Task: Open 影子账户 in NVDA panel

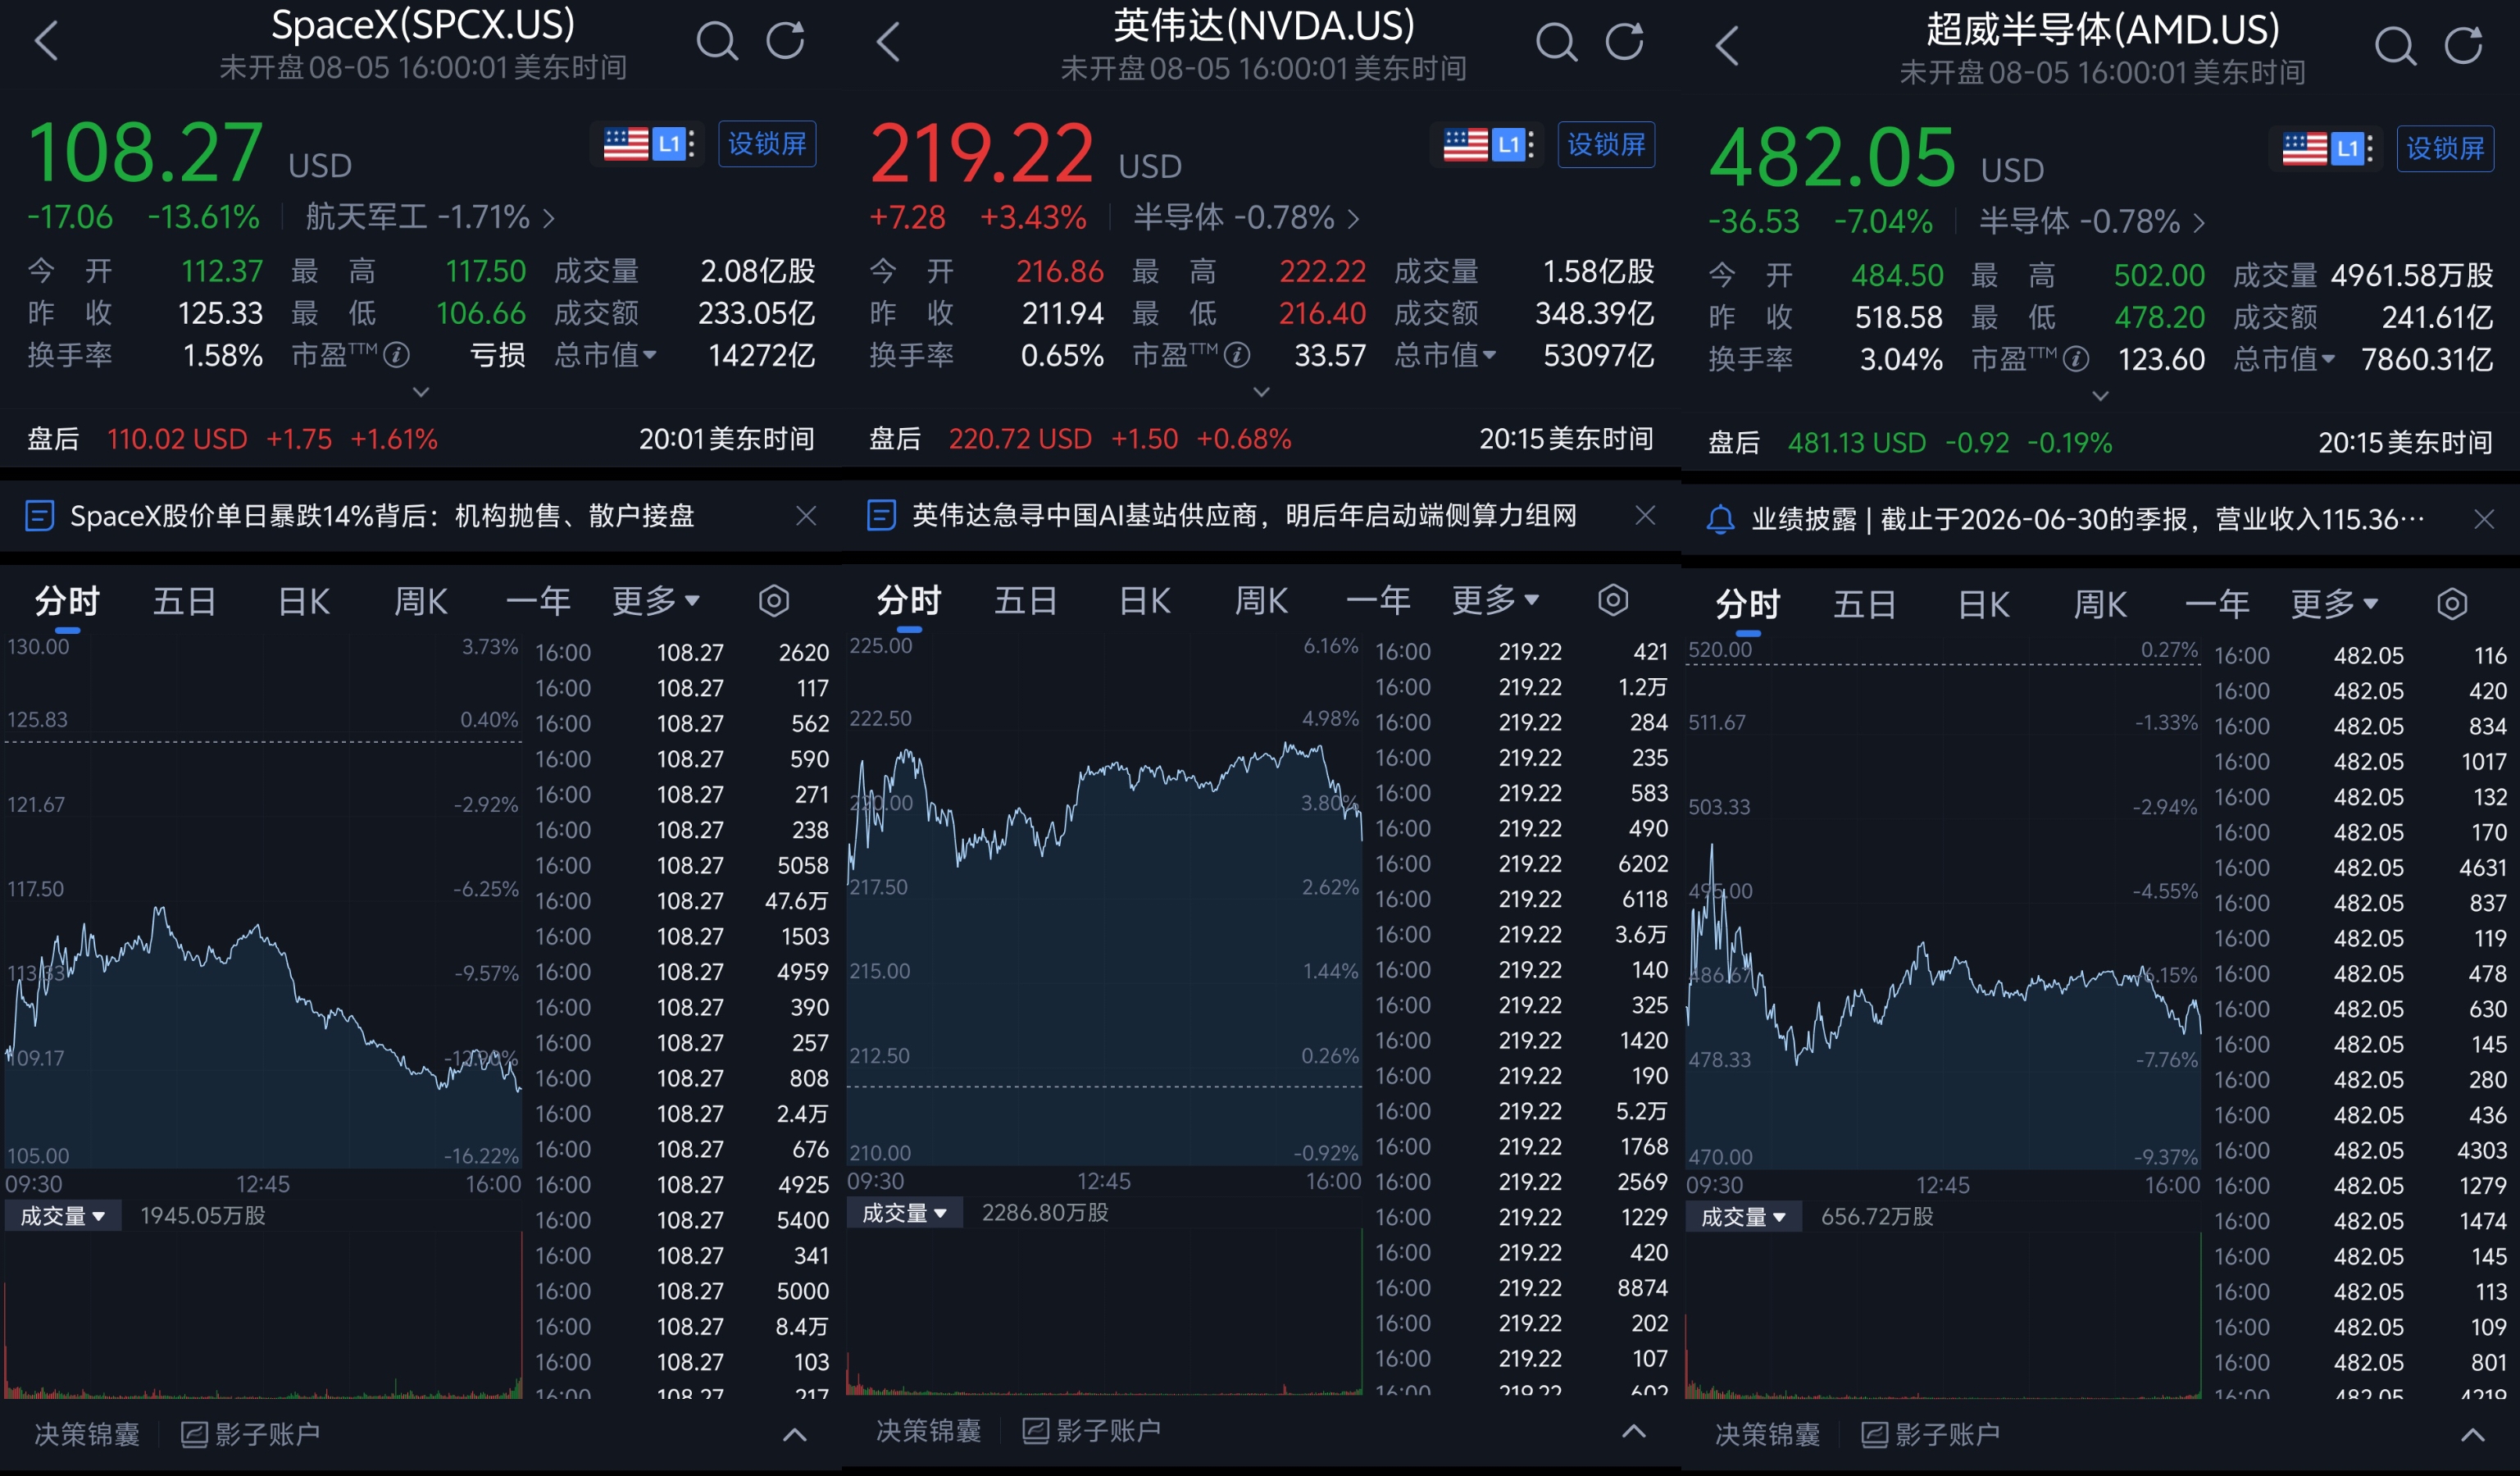Action: pyautogui.click(x=1092, y=1431)
